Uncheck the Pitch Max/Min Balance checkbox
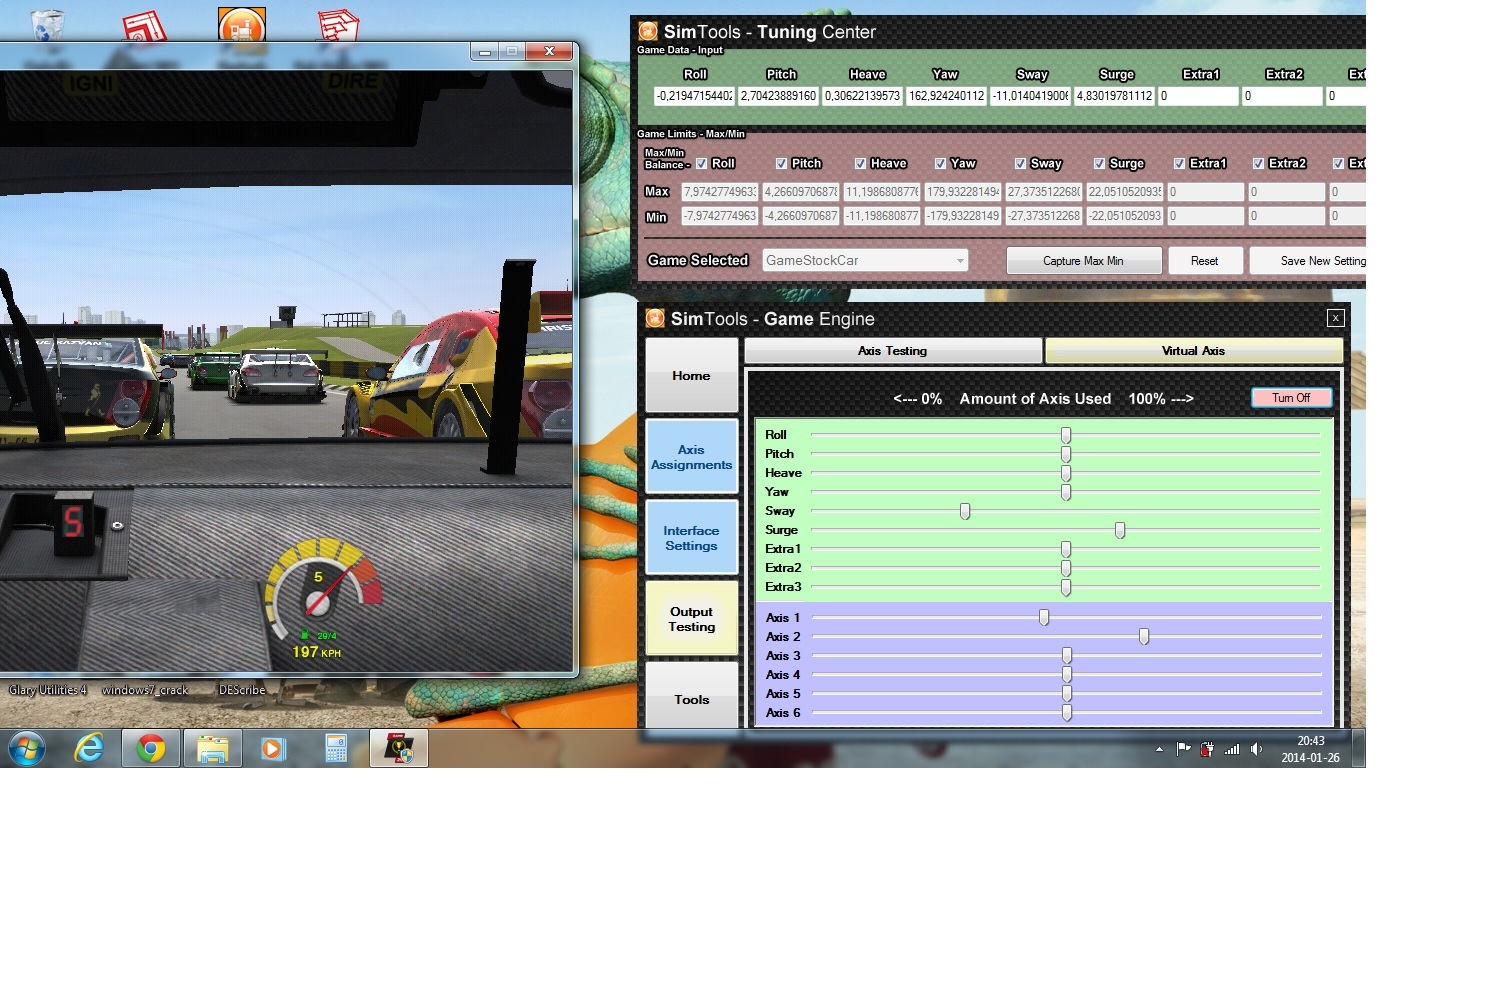Viewport: 1500px width, 1001px height. click(781, 163)
